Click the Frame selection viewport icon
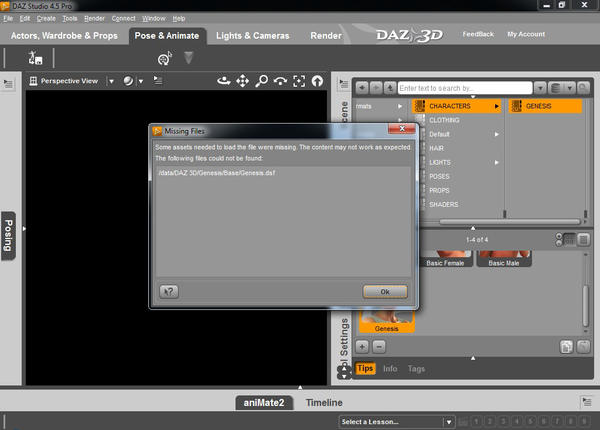This screenshot has height=430, width=600. pyautogui.click(x=299, y=81)
